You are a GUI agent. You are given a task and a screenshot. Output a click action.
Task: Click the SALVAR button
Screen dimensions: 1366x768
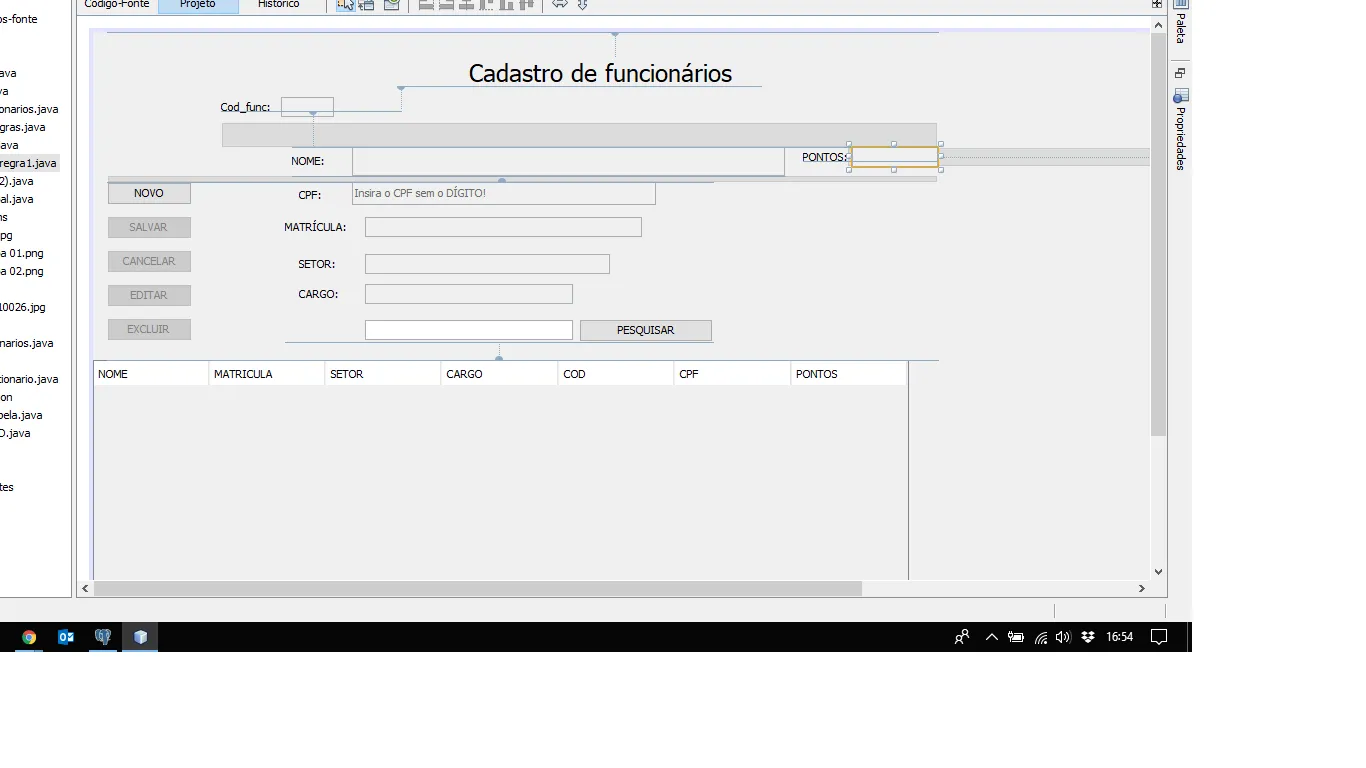click(149, 227)
